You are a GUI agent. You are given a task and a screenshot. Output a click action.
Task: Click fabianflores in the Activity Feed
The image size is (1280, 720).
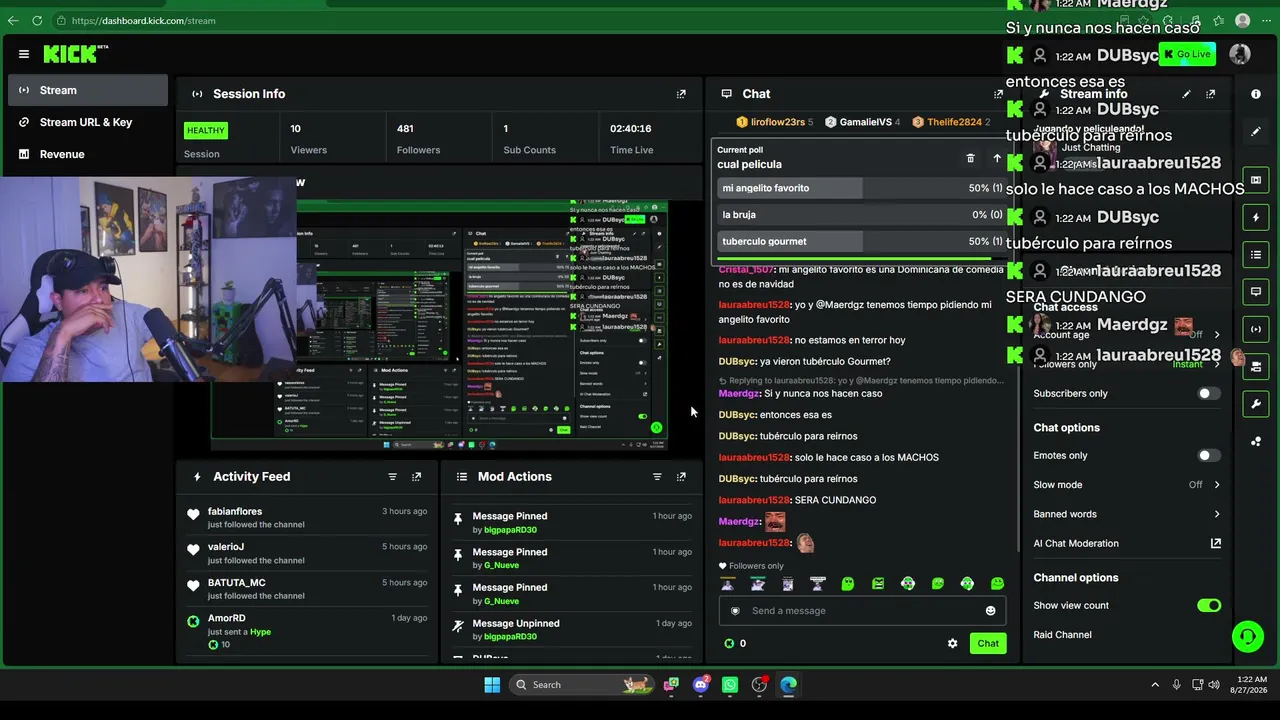coord(235,512)
